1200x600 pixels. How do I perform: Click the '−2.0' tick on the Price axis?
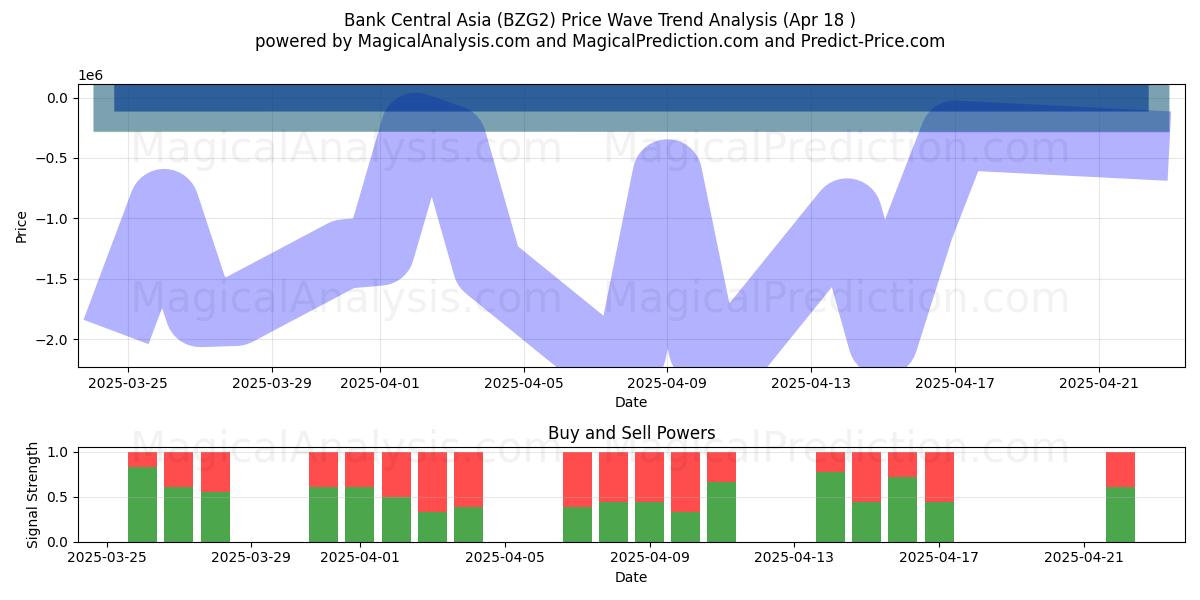(51, 340)
